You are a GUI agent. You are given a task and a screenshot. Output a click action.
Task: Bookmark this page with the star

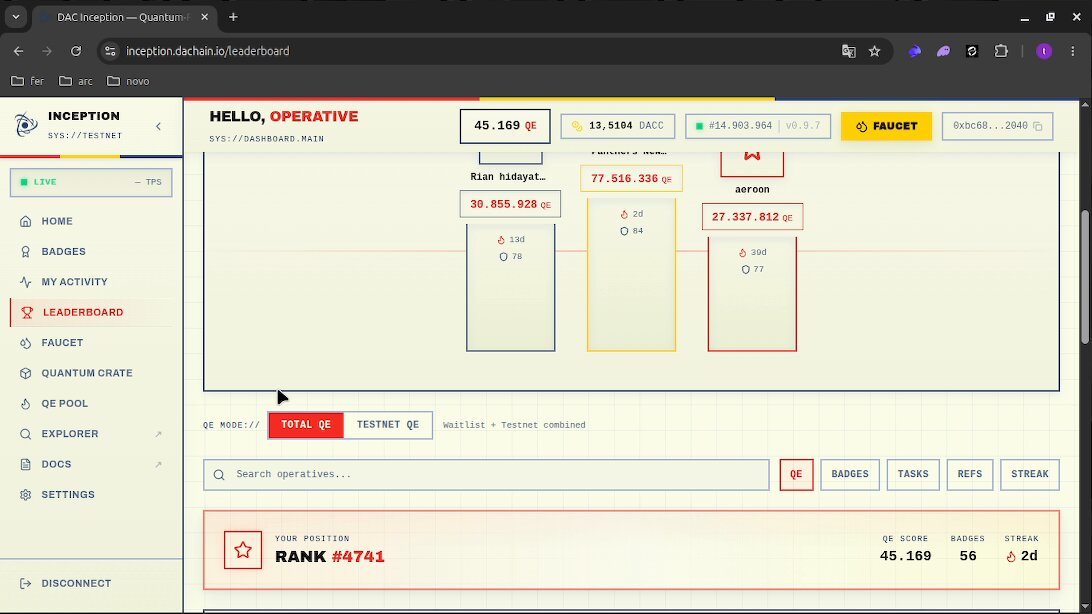point(875,51)
